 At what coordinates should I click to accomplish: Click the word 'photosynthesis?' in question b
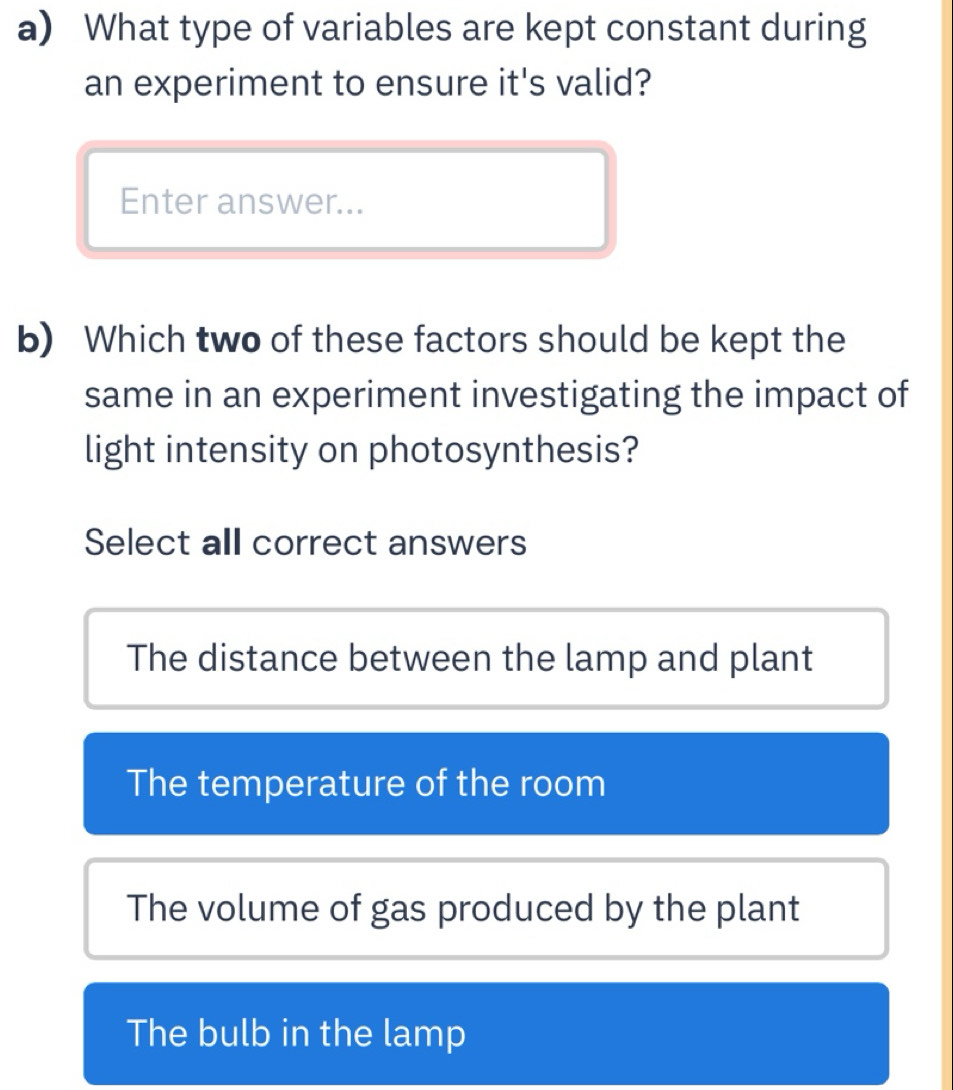click(503, 450)
